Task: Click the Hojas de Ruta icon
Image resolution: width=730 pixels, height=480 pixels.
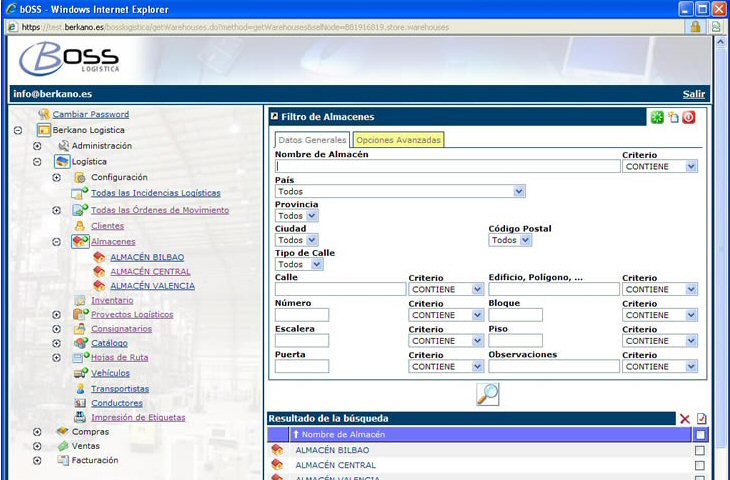Action: pos(81,358)
